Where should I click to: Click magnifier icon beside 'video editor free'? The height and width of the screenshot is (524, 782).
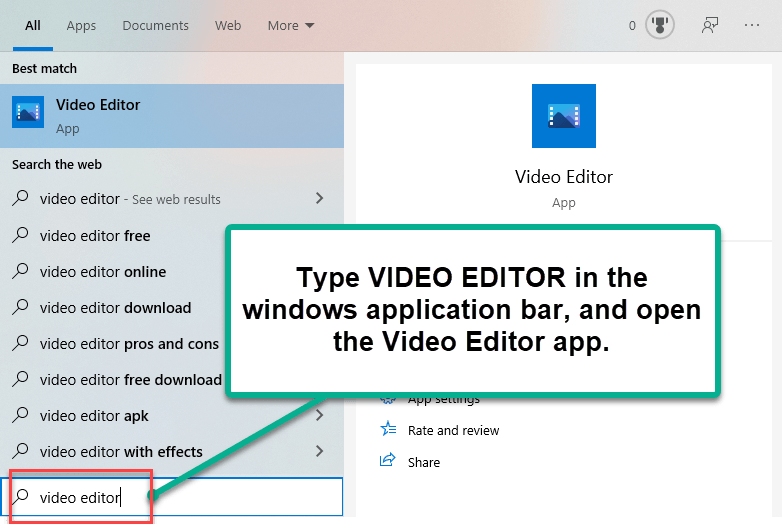pos(20,235)
